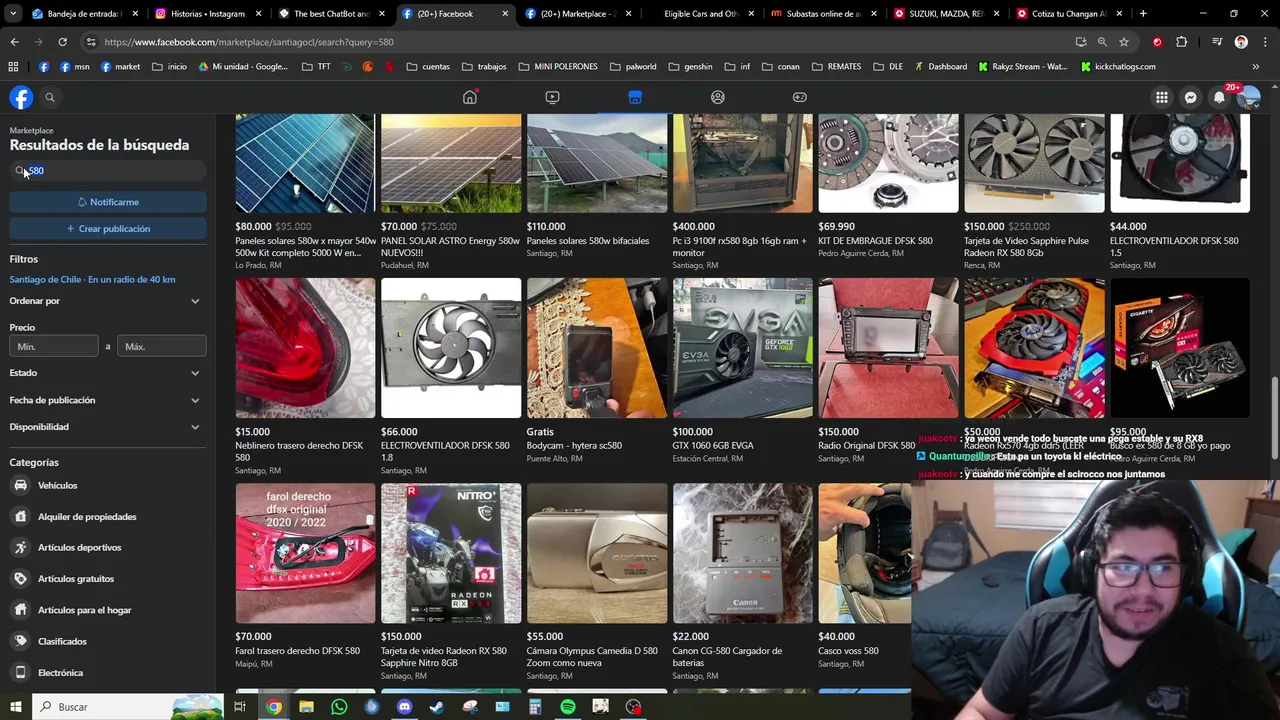Click the Facebook logo

click(x=21, y=97)
